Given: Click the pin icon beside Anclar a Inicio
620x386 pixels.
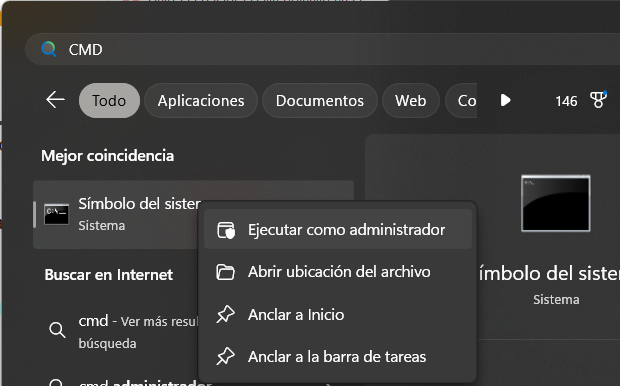Looking at the screenshot, I should [x=225, y=315].
